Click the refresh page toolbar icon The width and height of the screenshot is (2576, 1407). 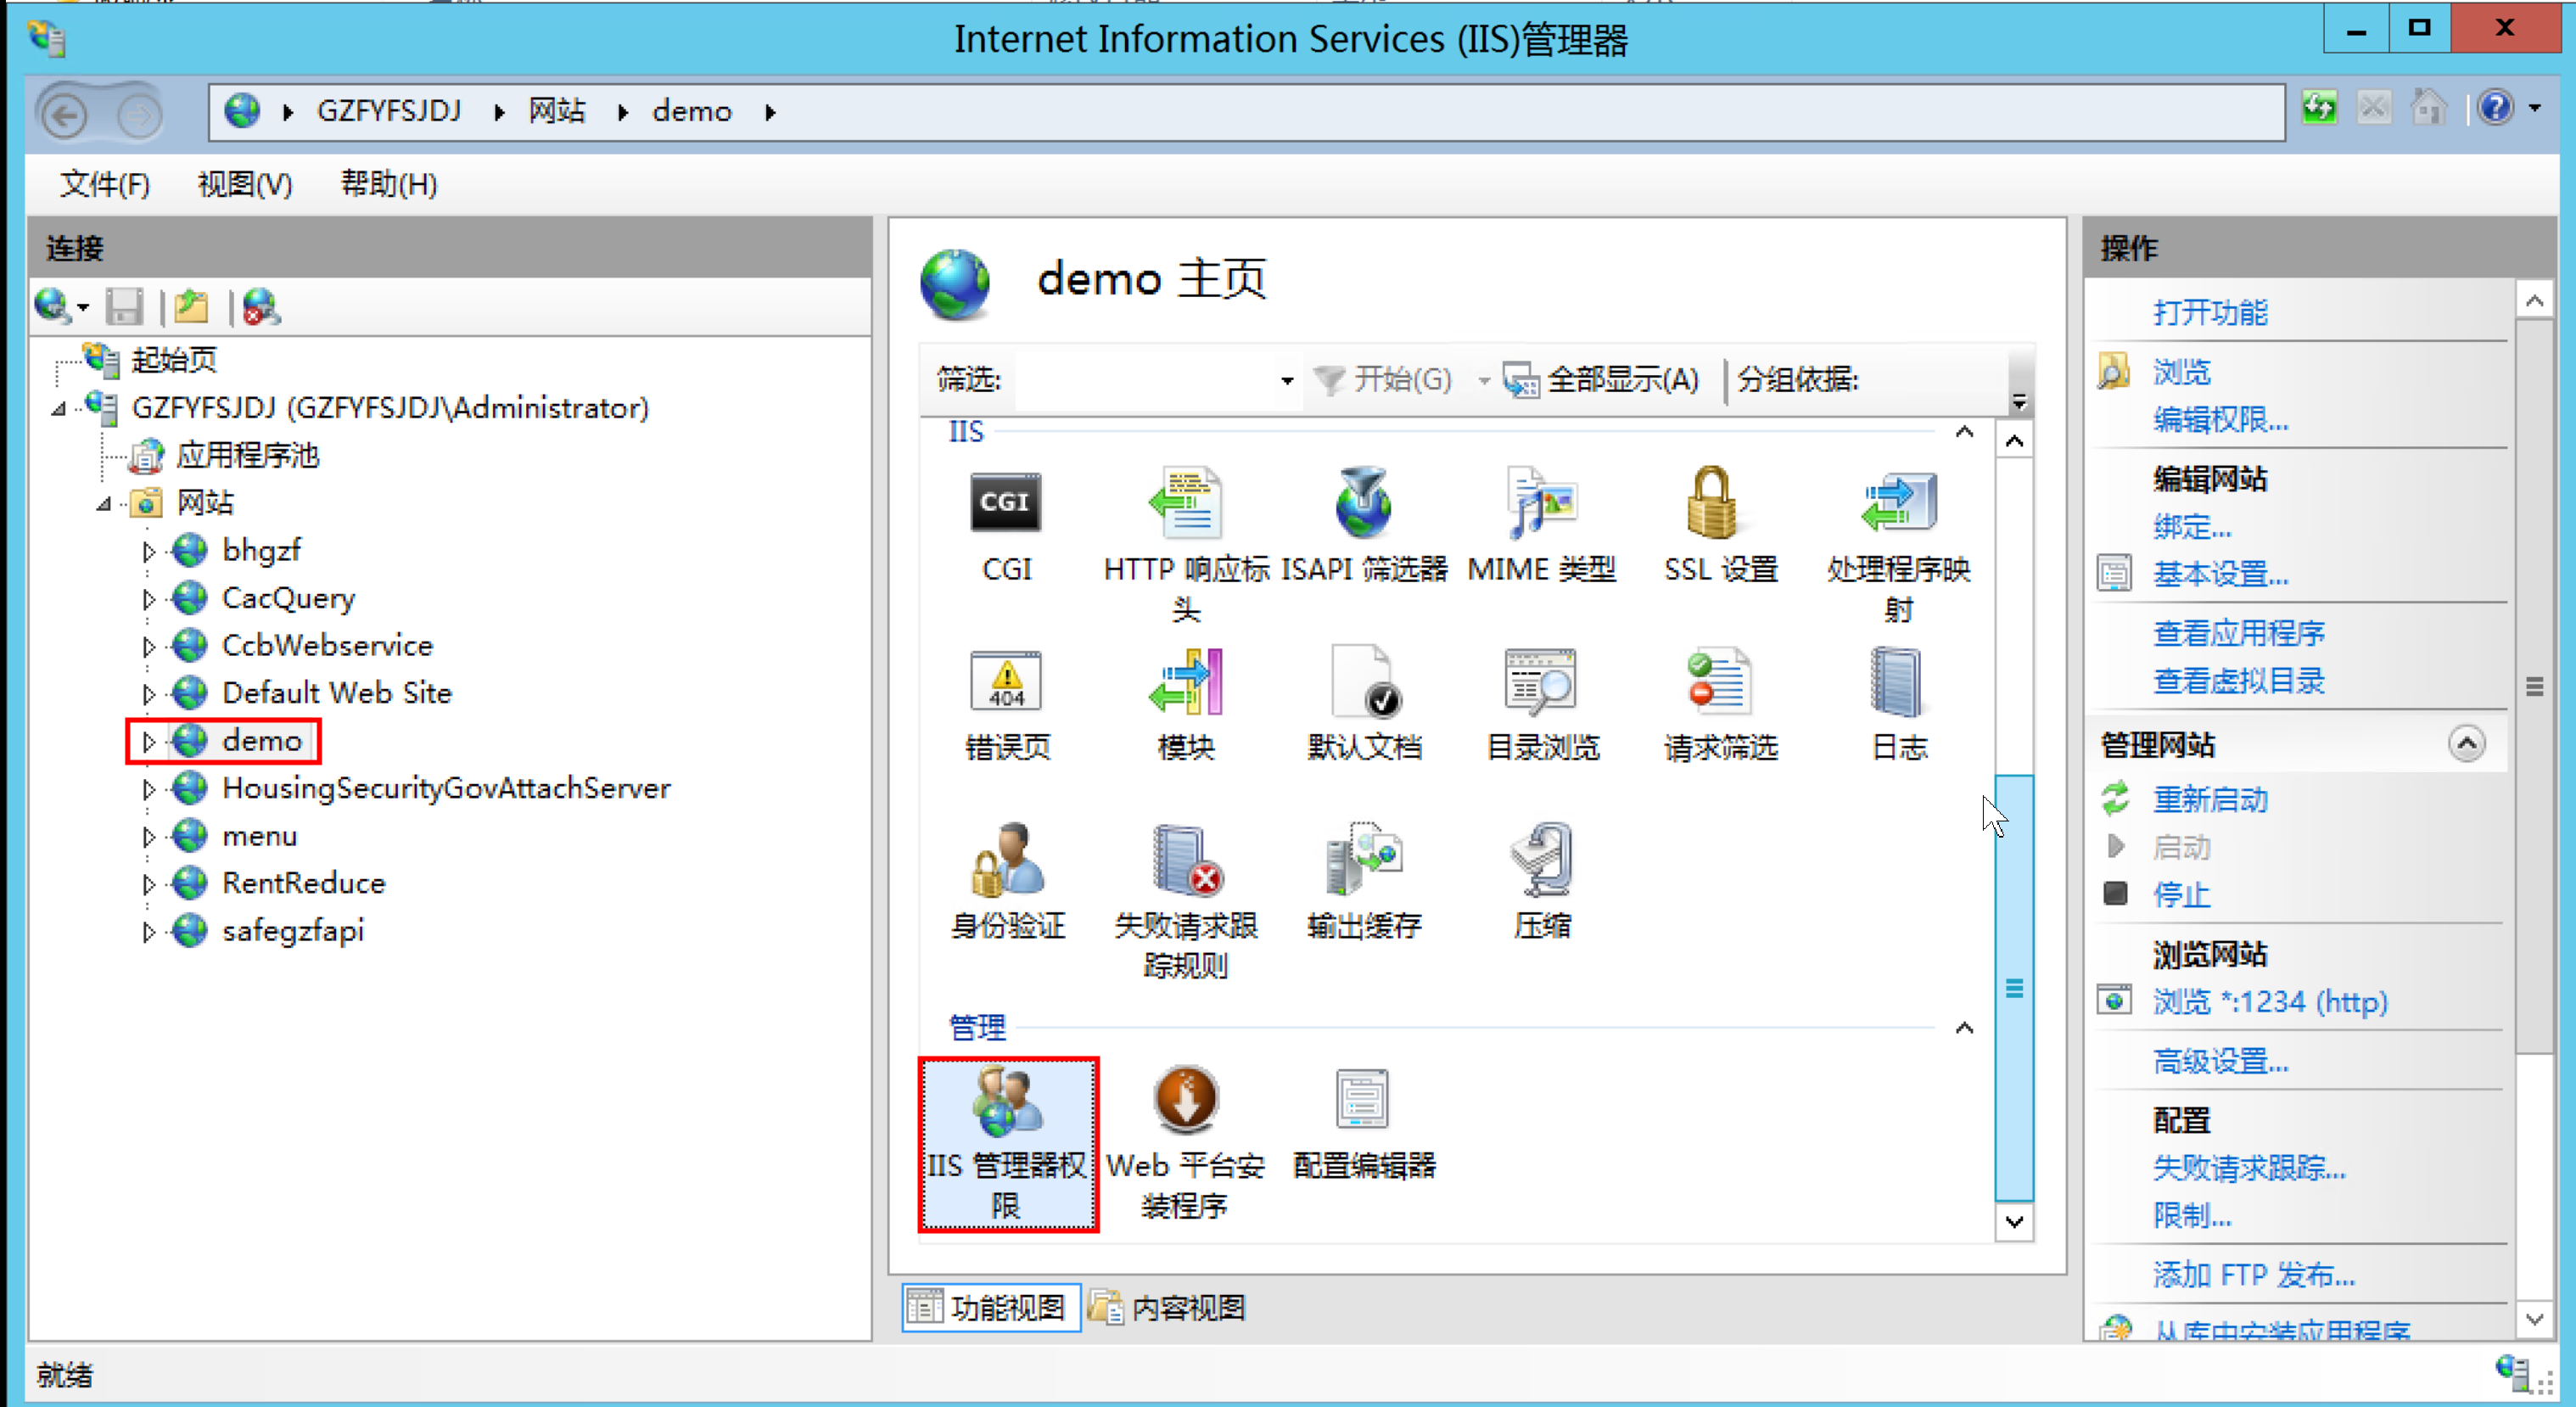(2319, 108)
